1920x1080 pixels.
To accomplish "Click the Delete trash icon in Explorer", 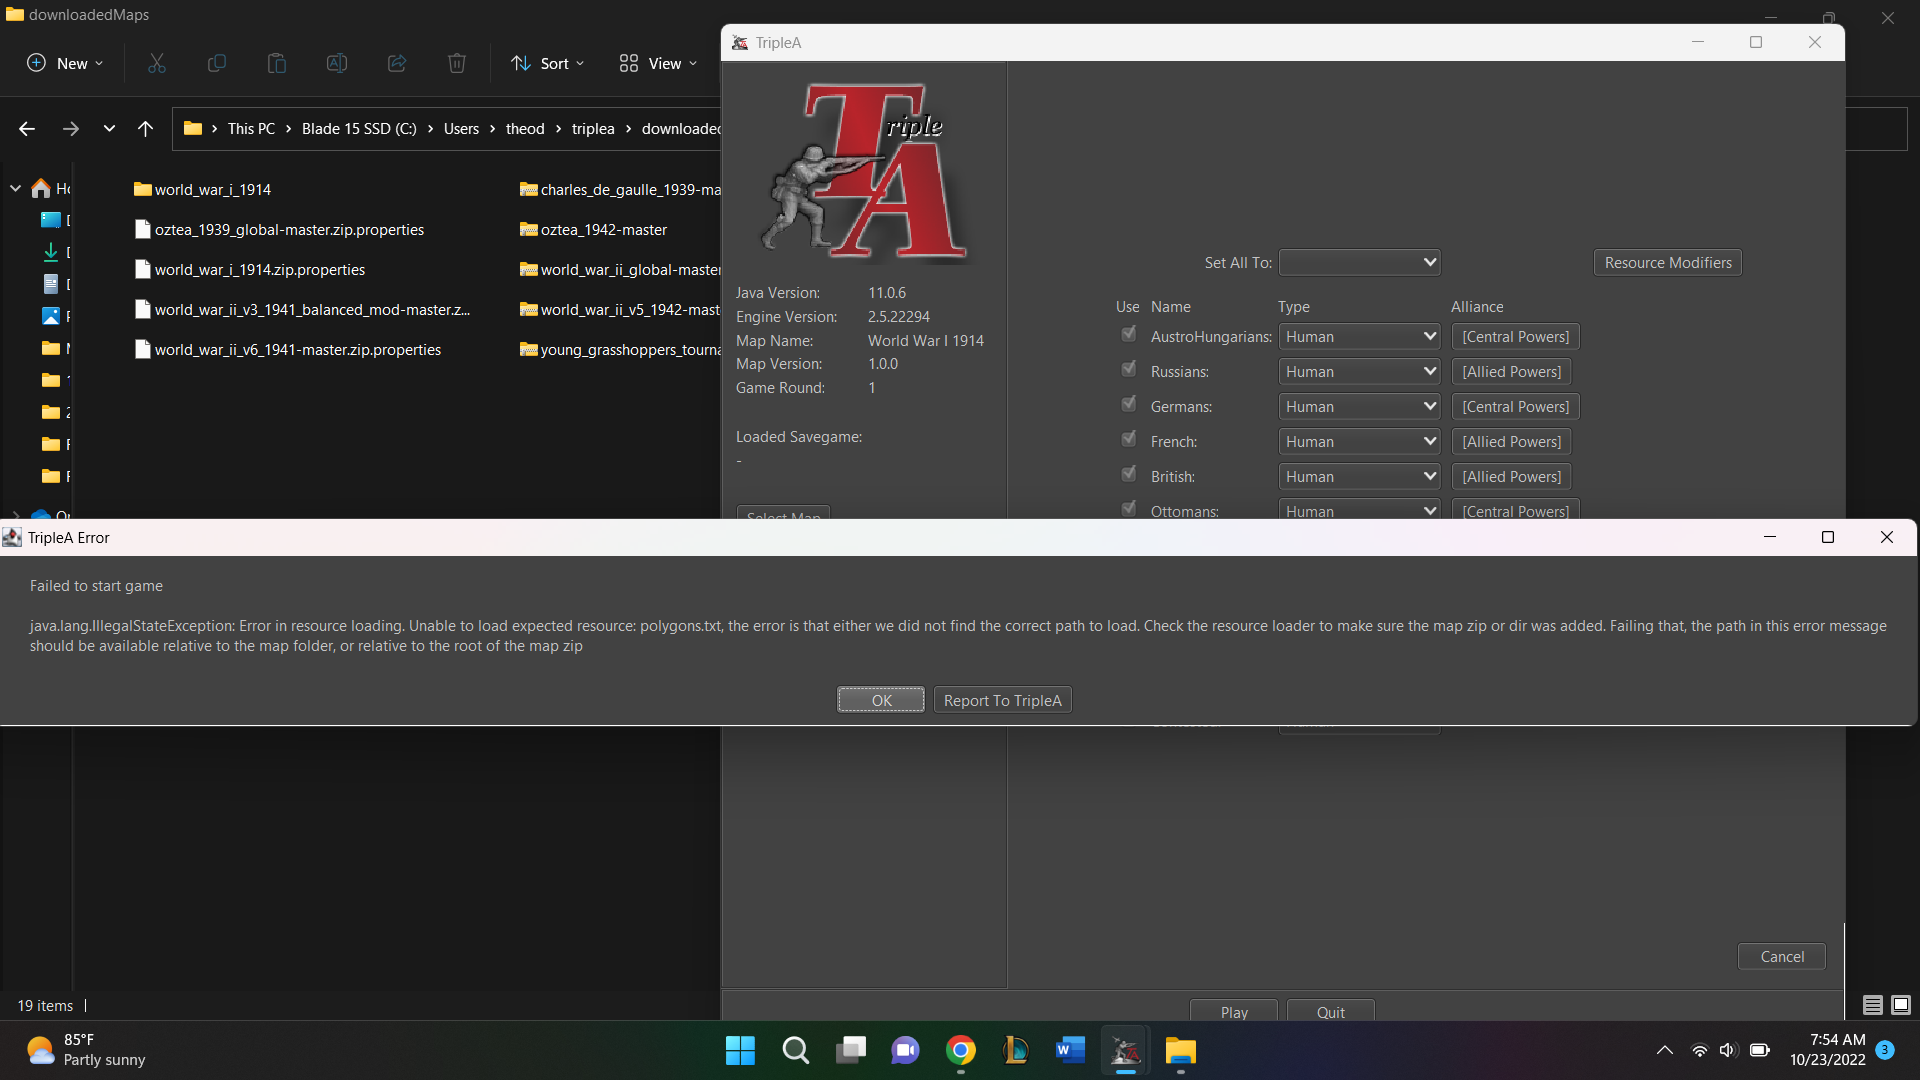I will (457, 63).
